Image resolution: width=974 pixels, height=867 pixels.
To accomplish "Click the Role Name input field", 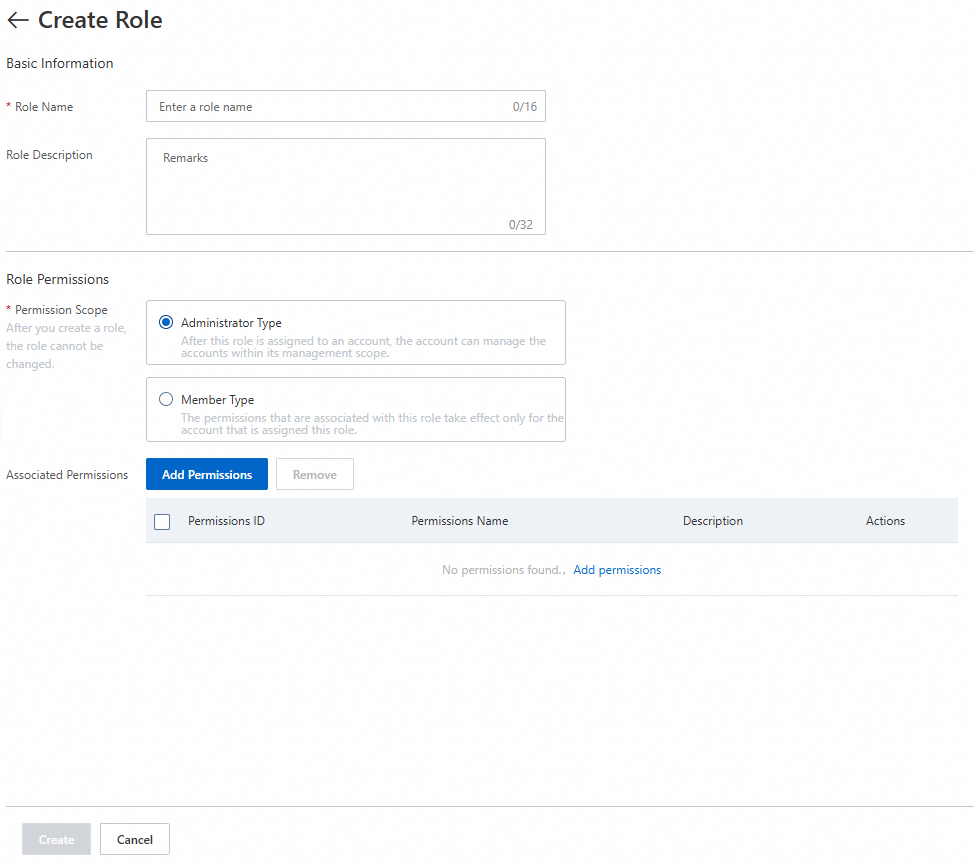I will 345,106.
